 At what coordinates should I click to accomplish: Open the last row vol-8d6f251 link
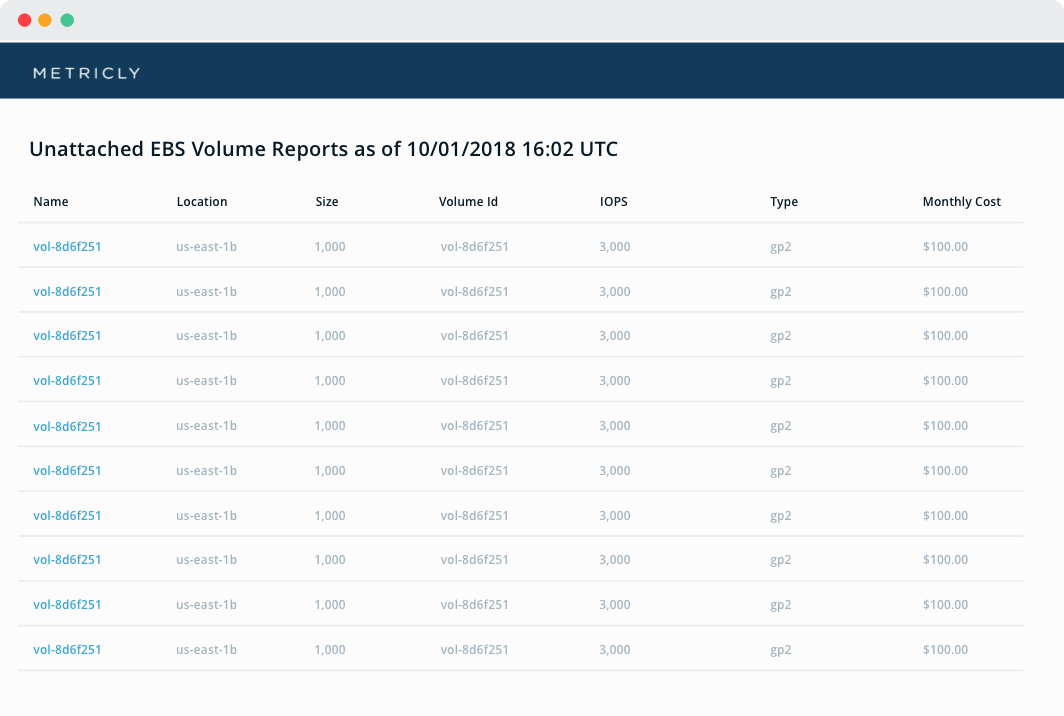pyautogui.click(x=67, y=649)
